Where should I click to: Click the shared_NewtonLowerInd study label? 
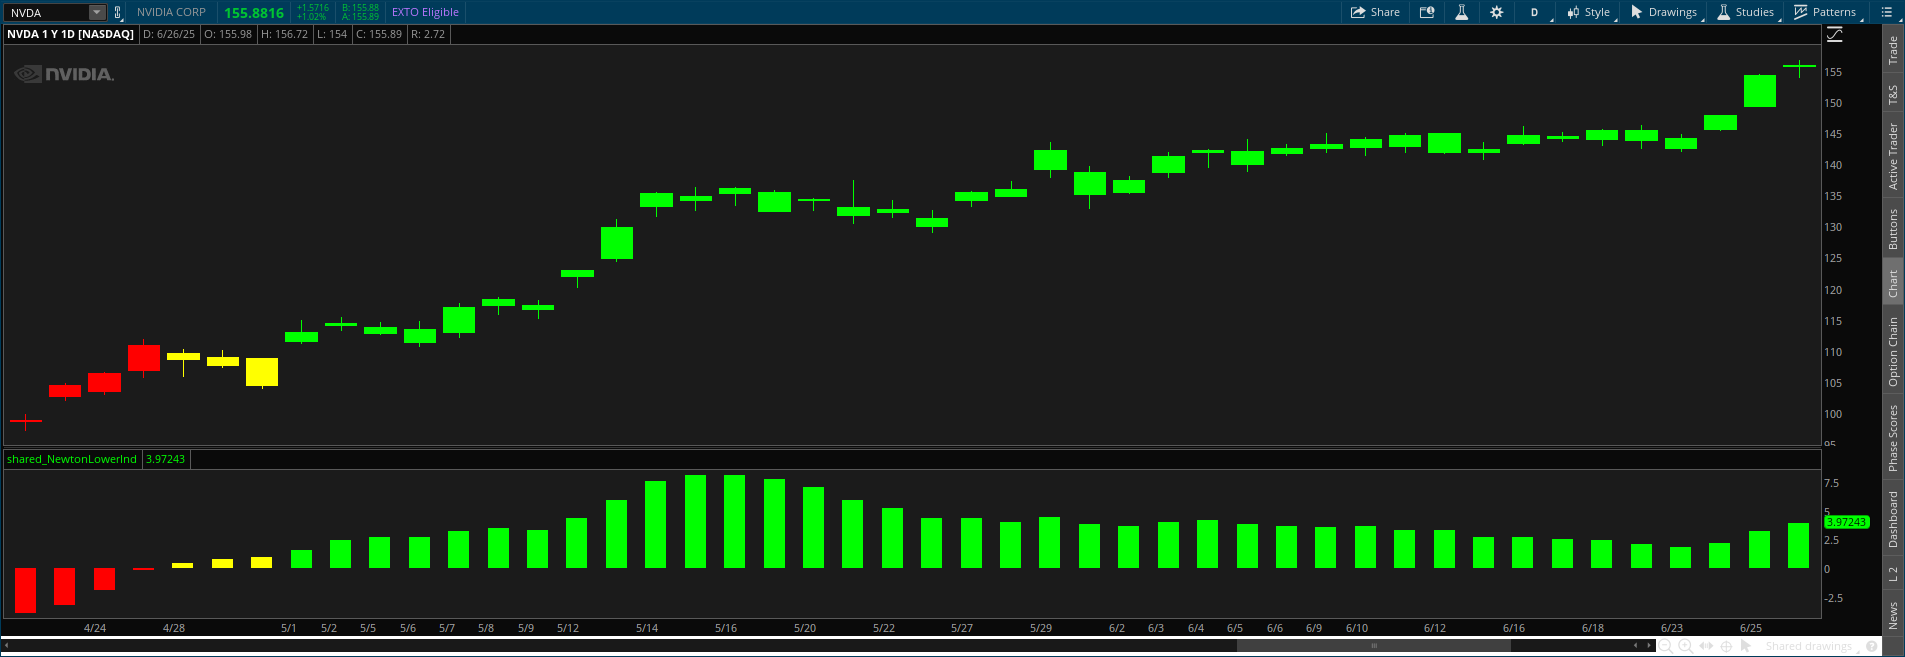(72, 459)
